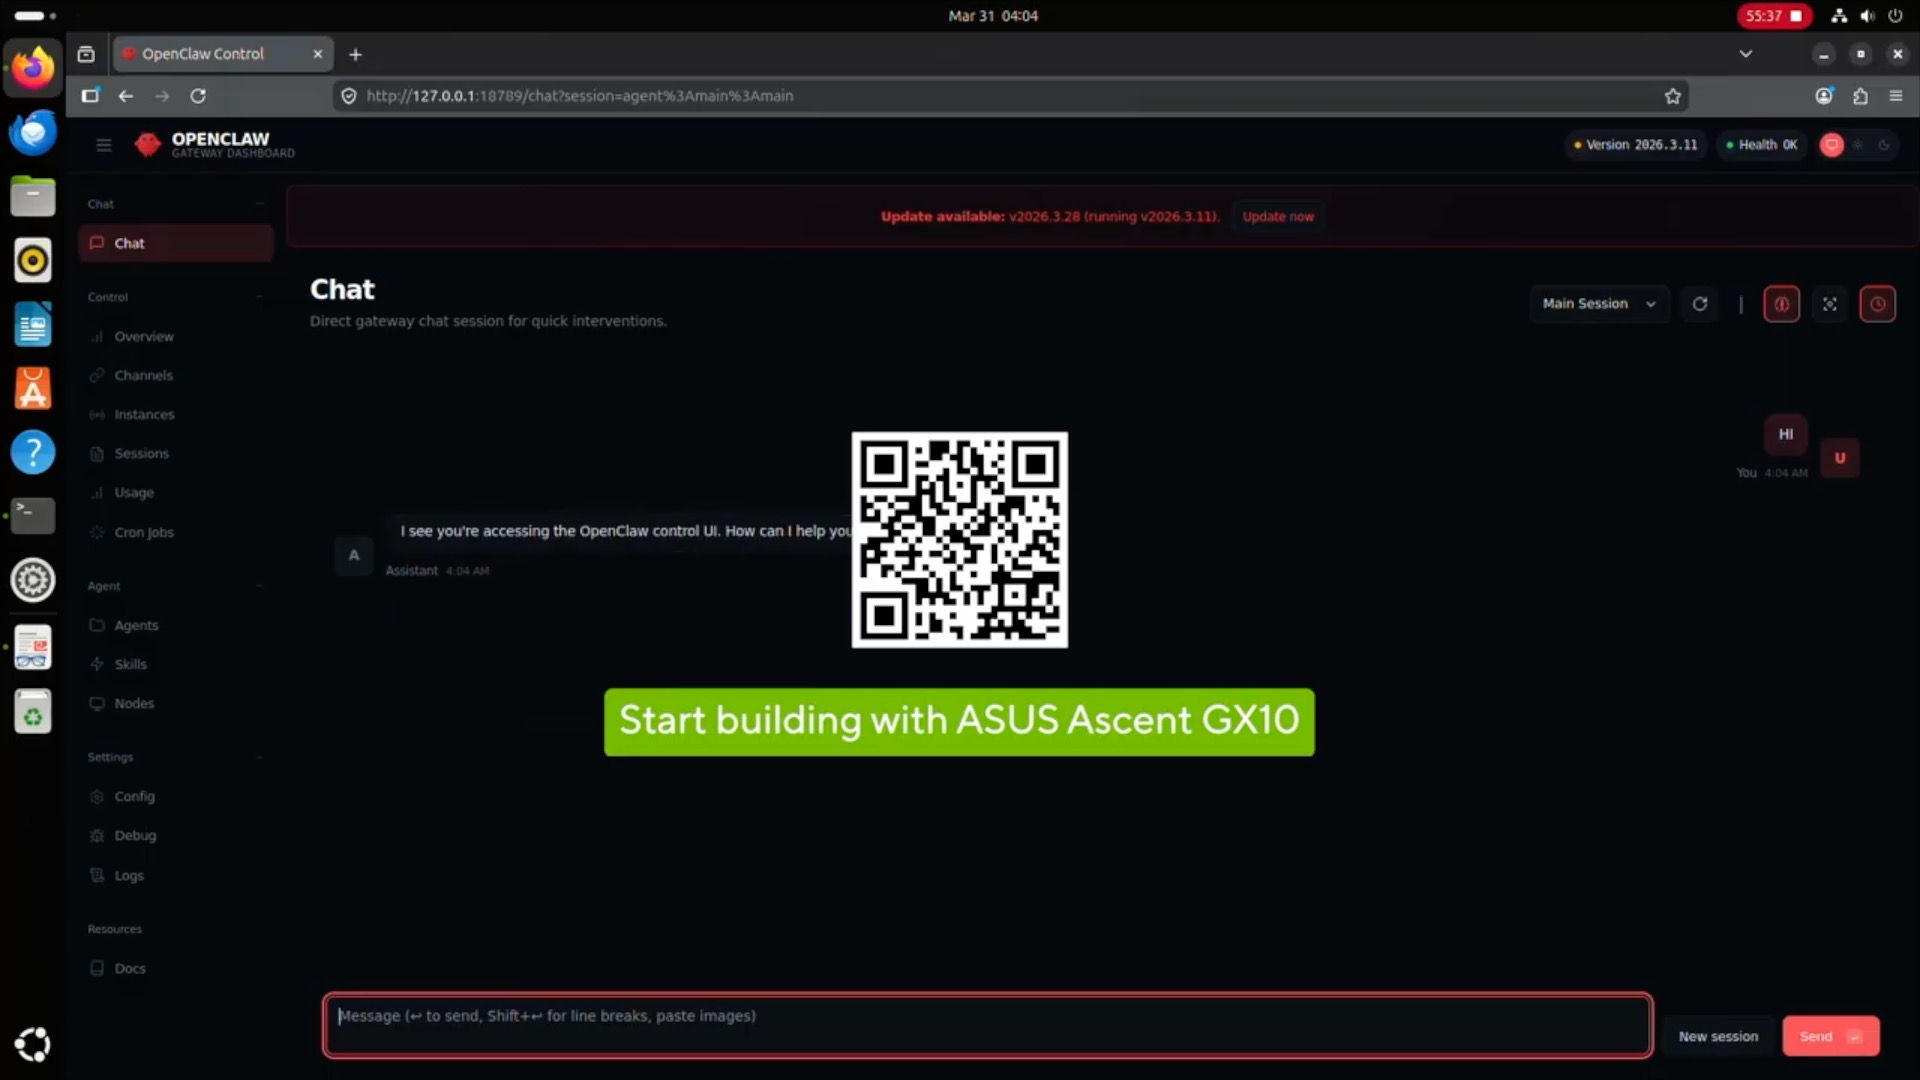The height and width of the screenshot is (1080, 1920).
Task: Open Cron Jobs in the sidebar
Action: click(x=176, y=532)
